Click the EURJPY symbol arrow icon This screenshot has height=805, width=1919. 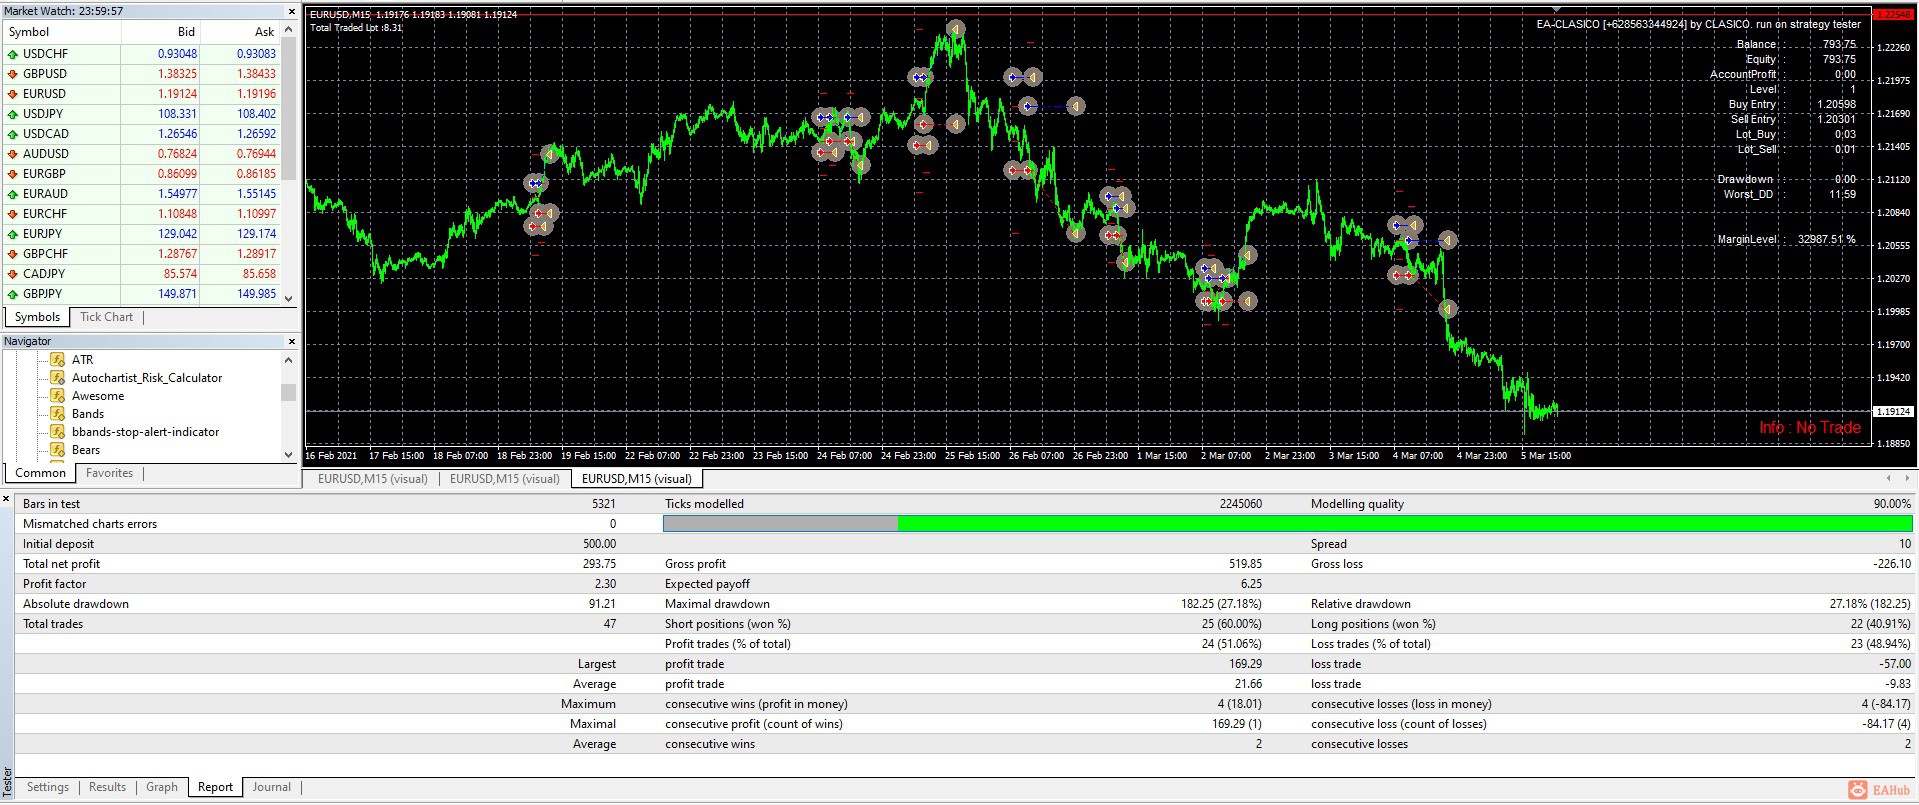click(x=13, y=234)
